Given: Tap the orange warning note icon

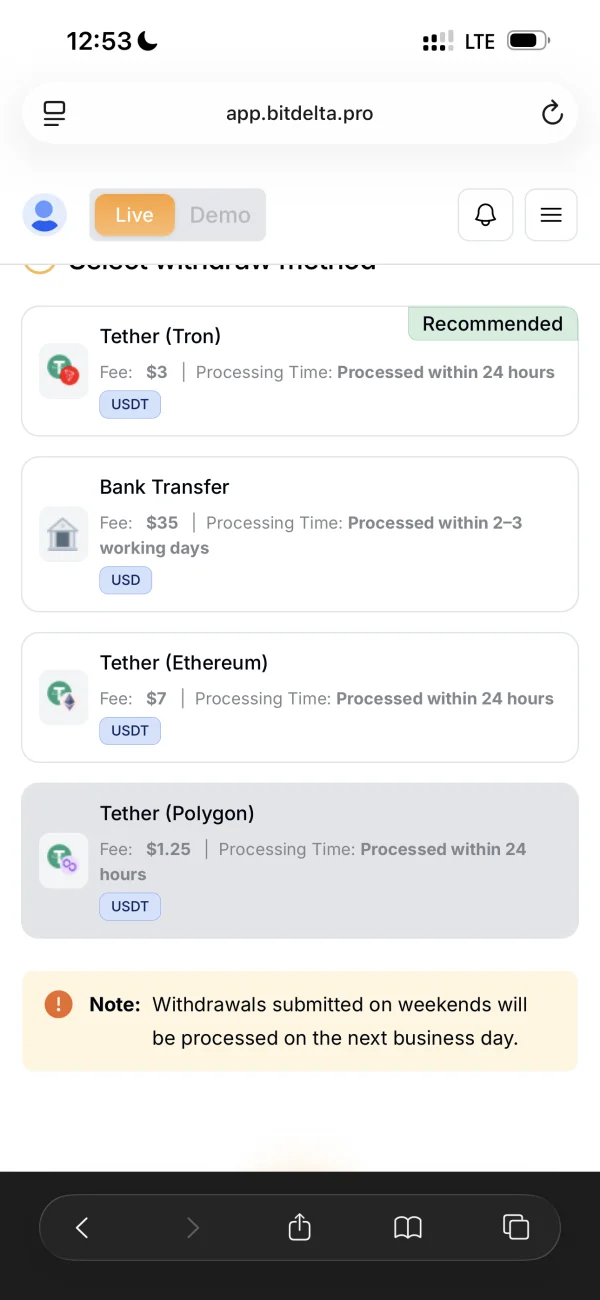Looking at the screenshot, I should [x=58, y=1004].
